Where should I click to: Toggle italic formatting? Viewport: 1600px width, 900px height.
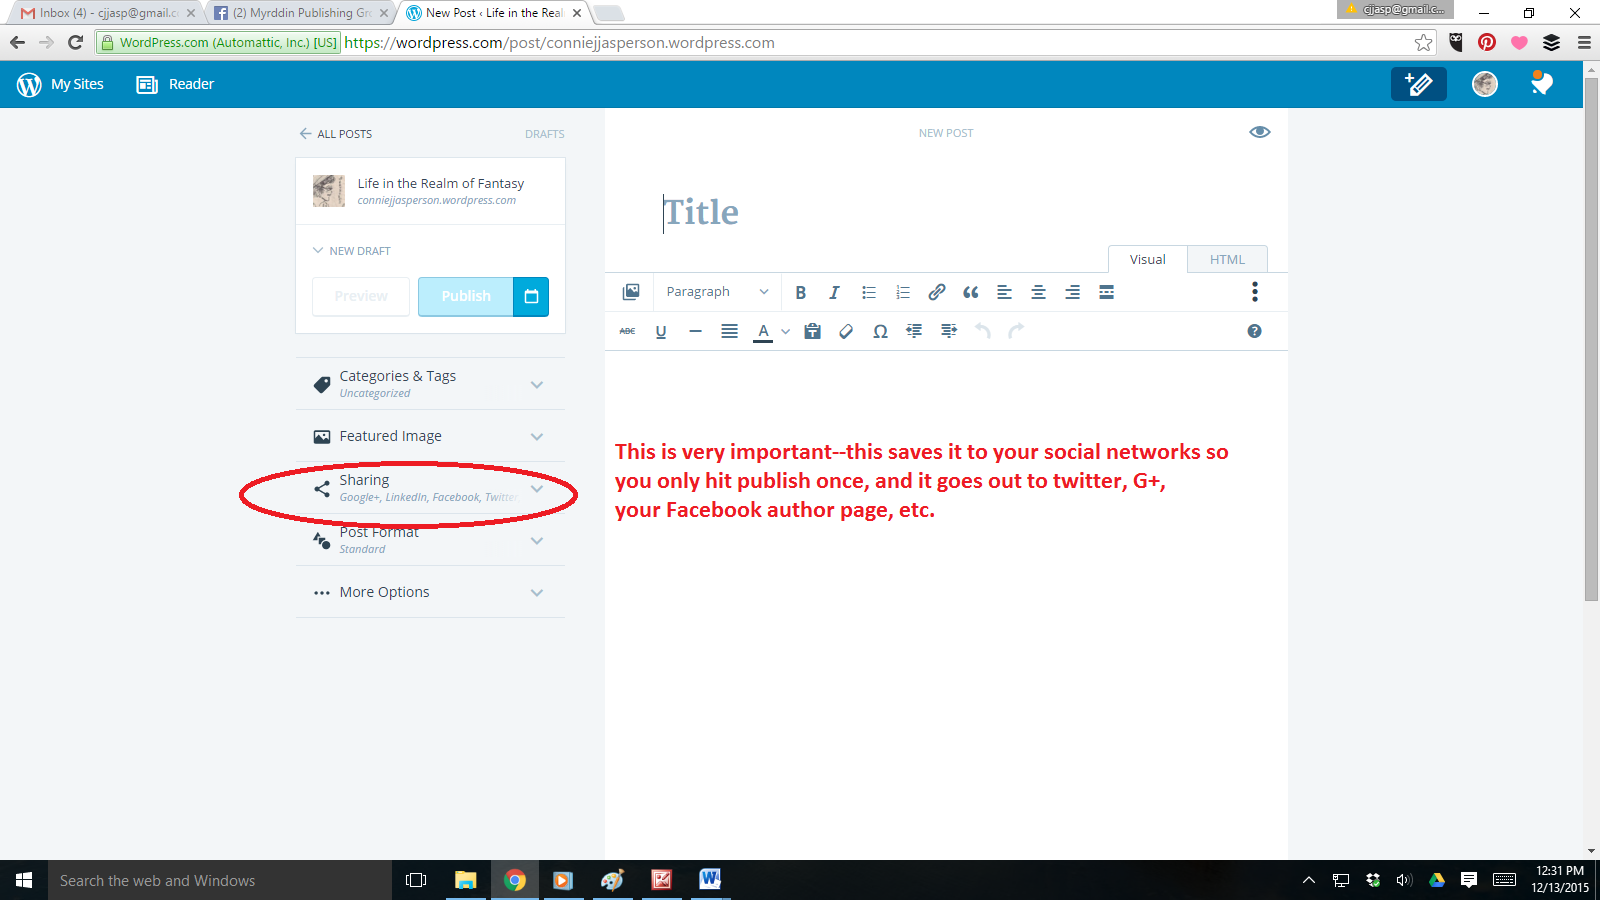(x=834, y=292)
